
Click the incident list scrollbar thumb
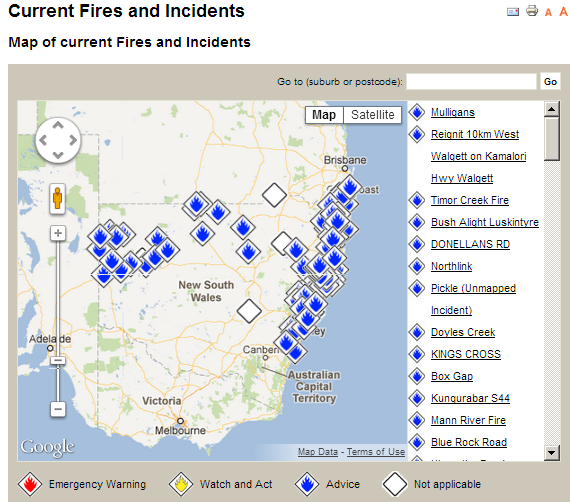[551, 139]
